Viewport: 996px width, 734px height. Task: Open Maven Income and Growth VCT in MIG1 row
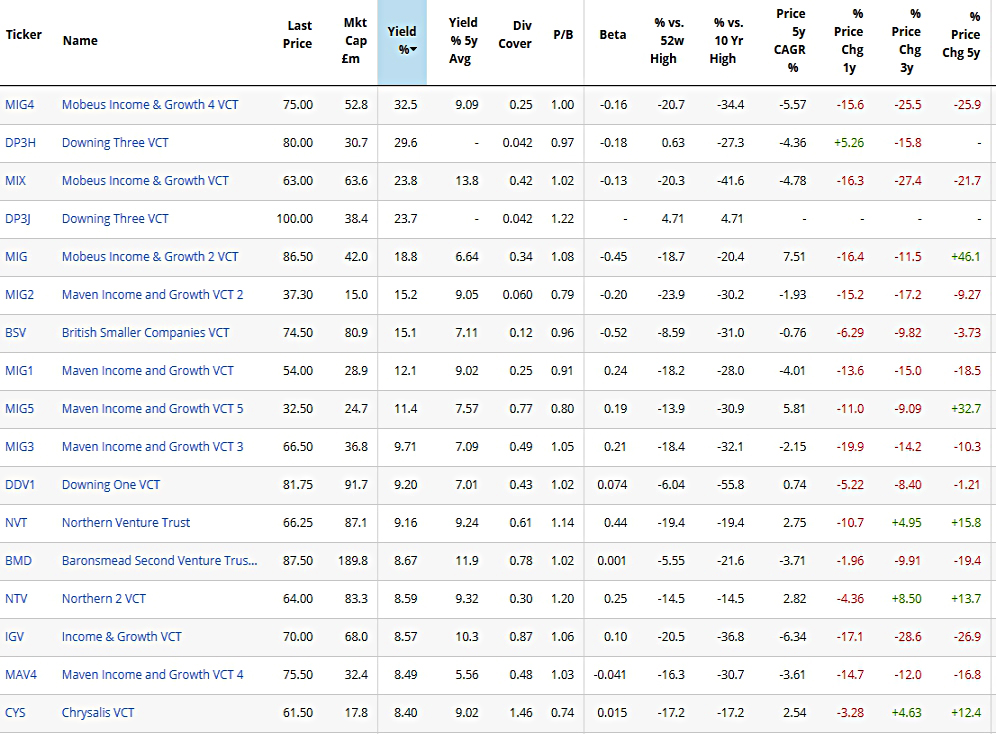point(147,371)
